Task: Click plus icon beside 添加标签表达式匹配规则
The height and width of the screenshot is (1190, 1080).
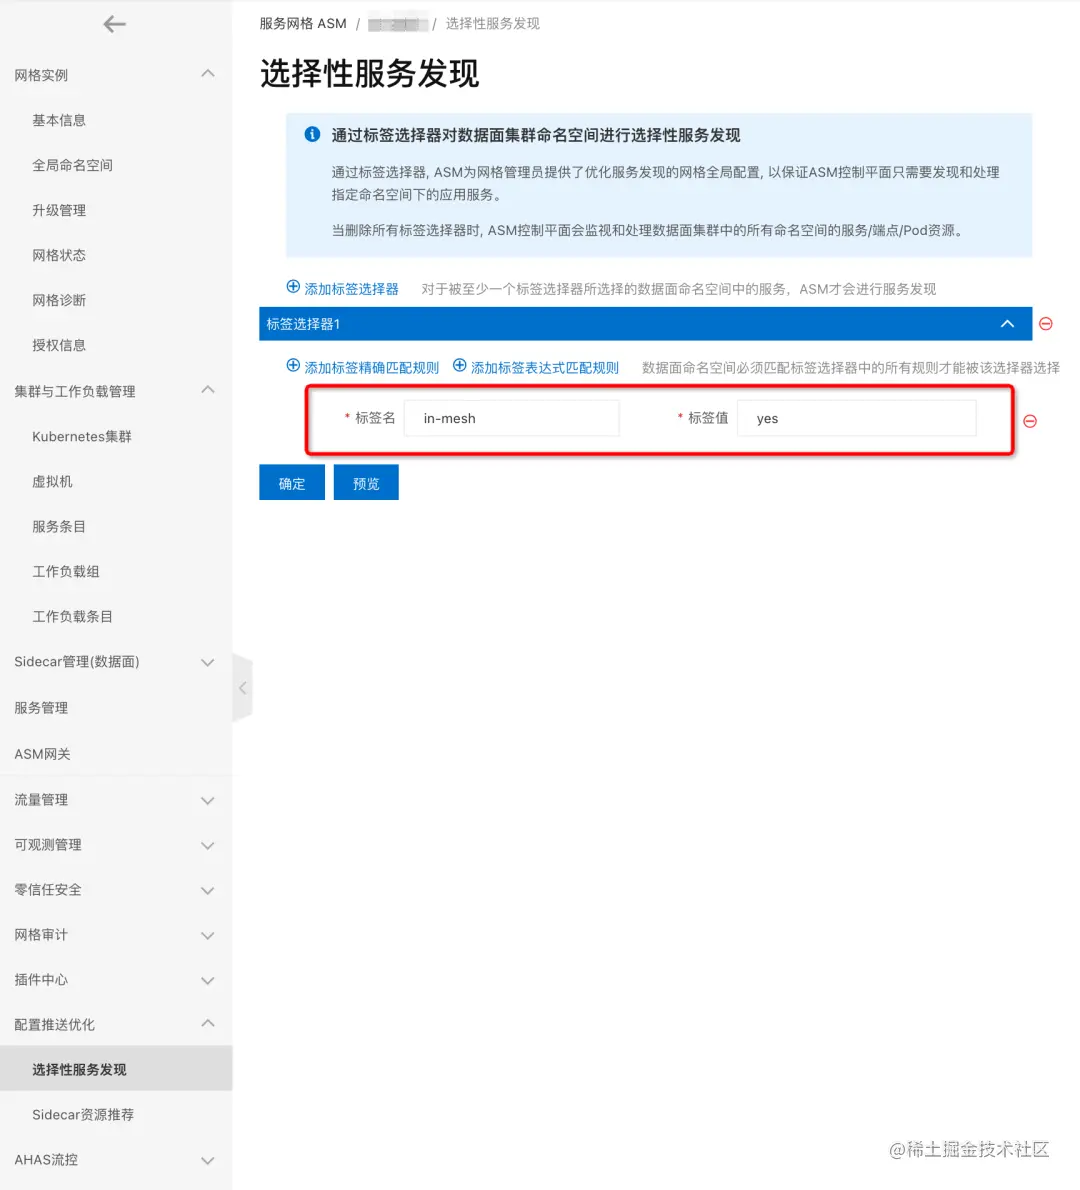Action: [x=459, y=366]
